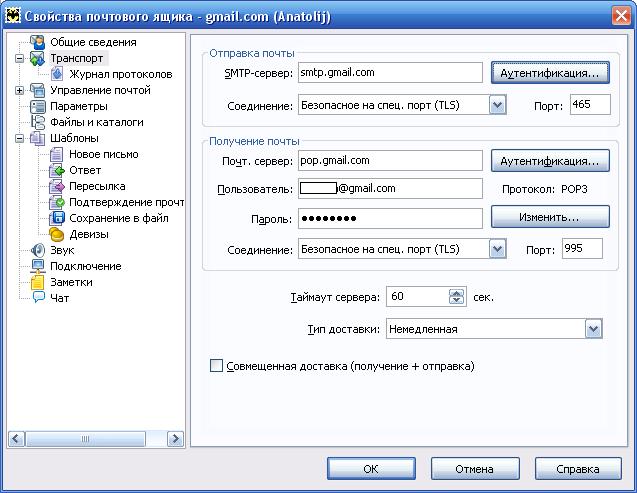Select Новое письмо template
This screenshot has height=493, width=637.
[x=104, y=154]
